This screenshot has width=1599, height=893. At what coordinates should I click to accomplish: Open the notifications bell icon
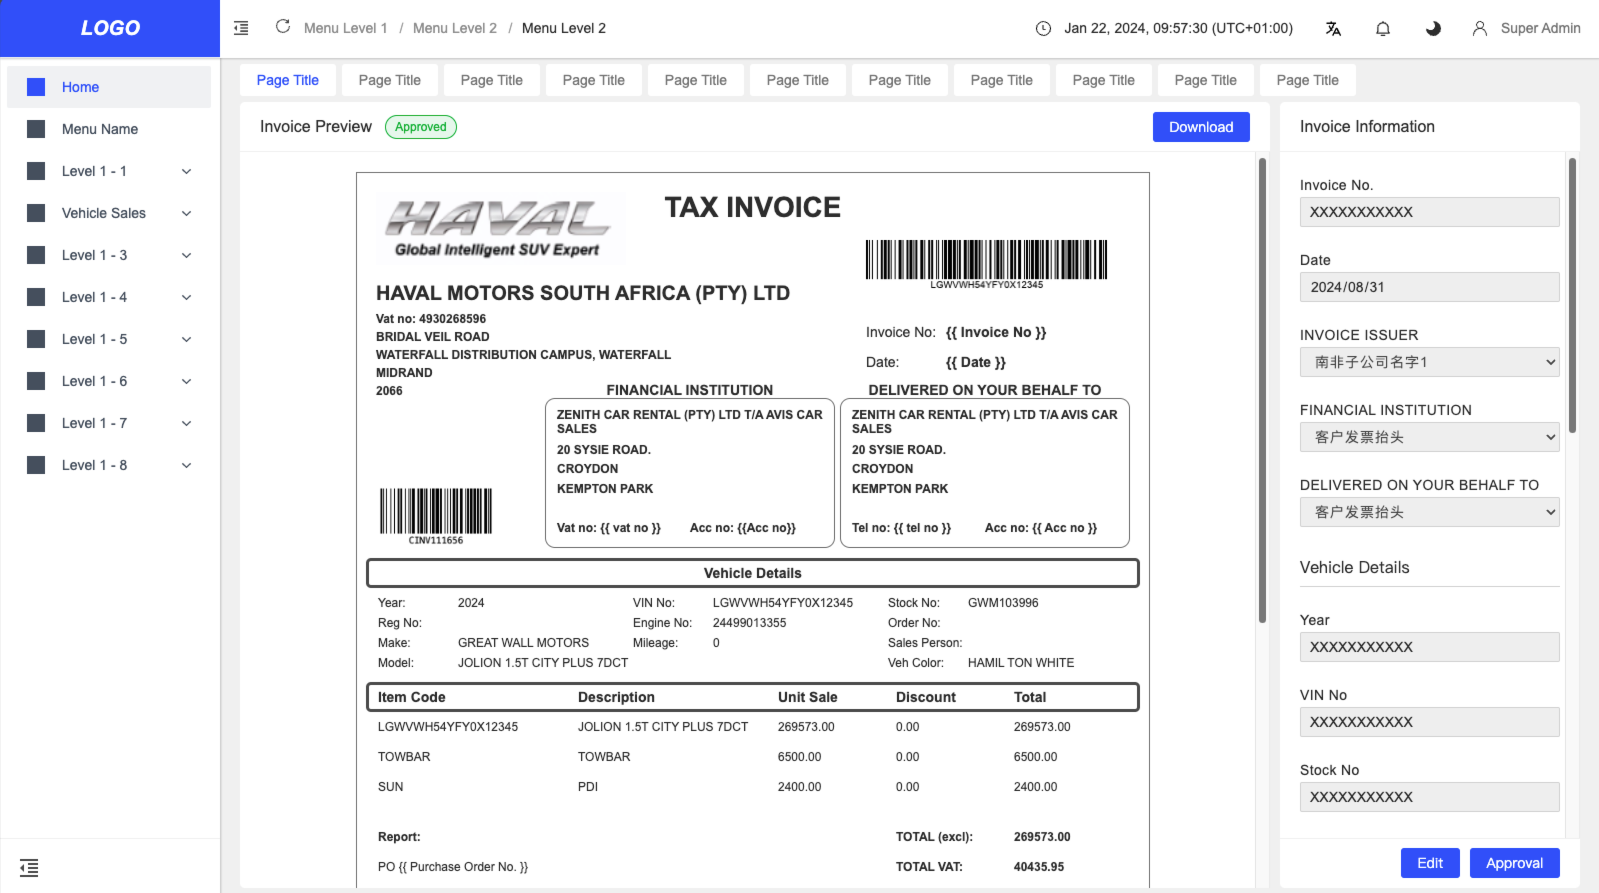[x=1383, y=28]
